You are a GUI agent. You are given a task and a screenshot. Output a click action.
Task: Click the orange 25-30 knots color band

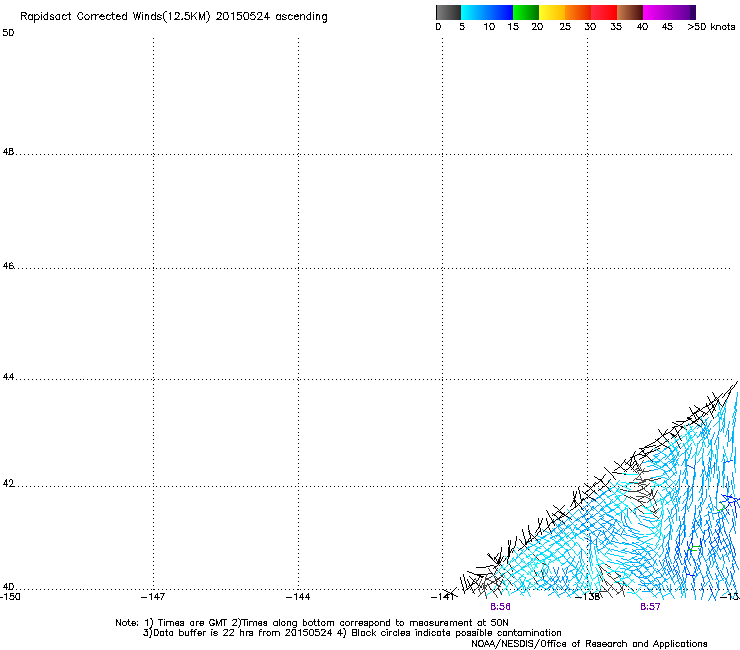click(x=578, y=12)
